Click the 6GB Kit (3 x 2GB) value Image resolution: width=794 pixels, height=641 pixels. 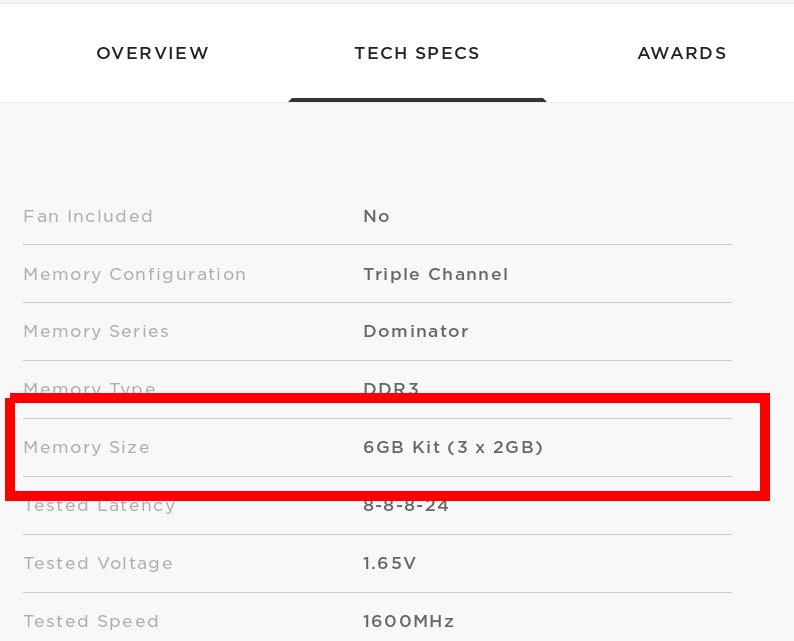point(453,448)
